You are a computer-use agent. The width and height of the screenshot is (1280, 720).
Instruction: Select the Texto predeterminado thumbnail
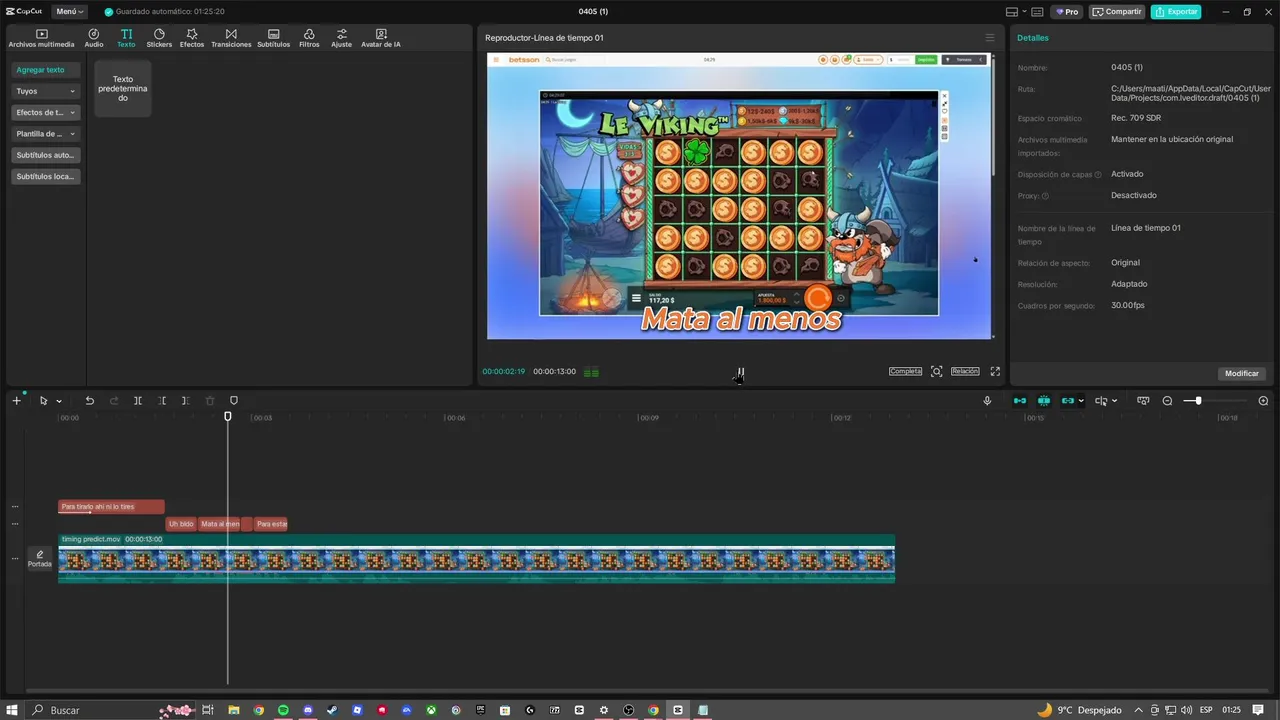pos(123,88)
